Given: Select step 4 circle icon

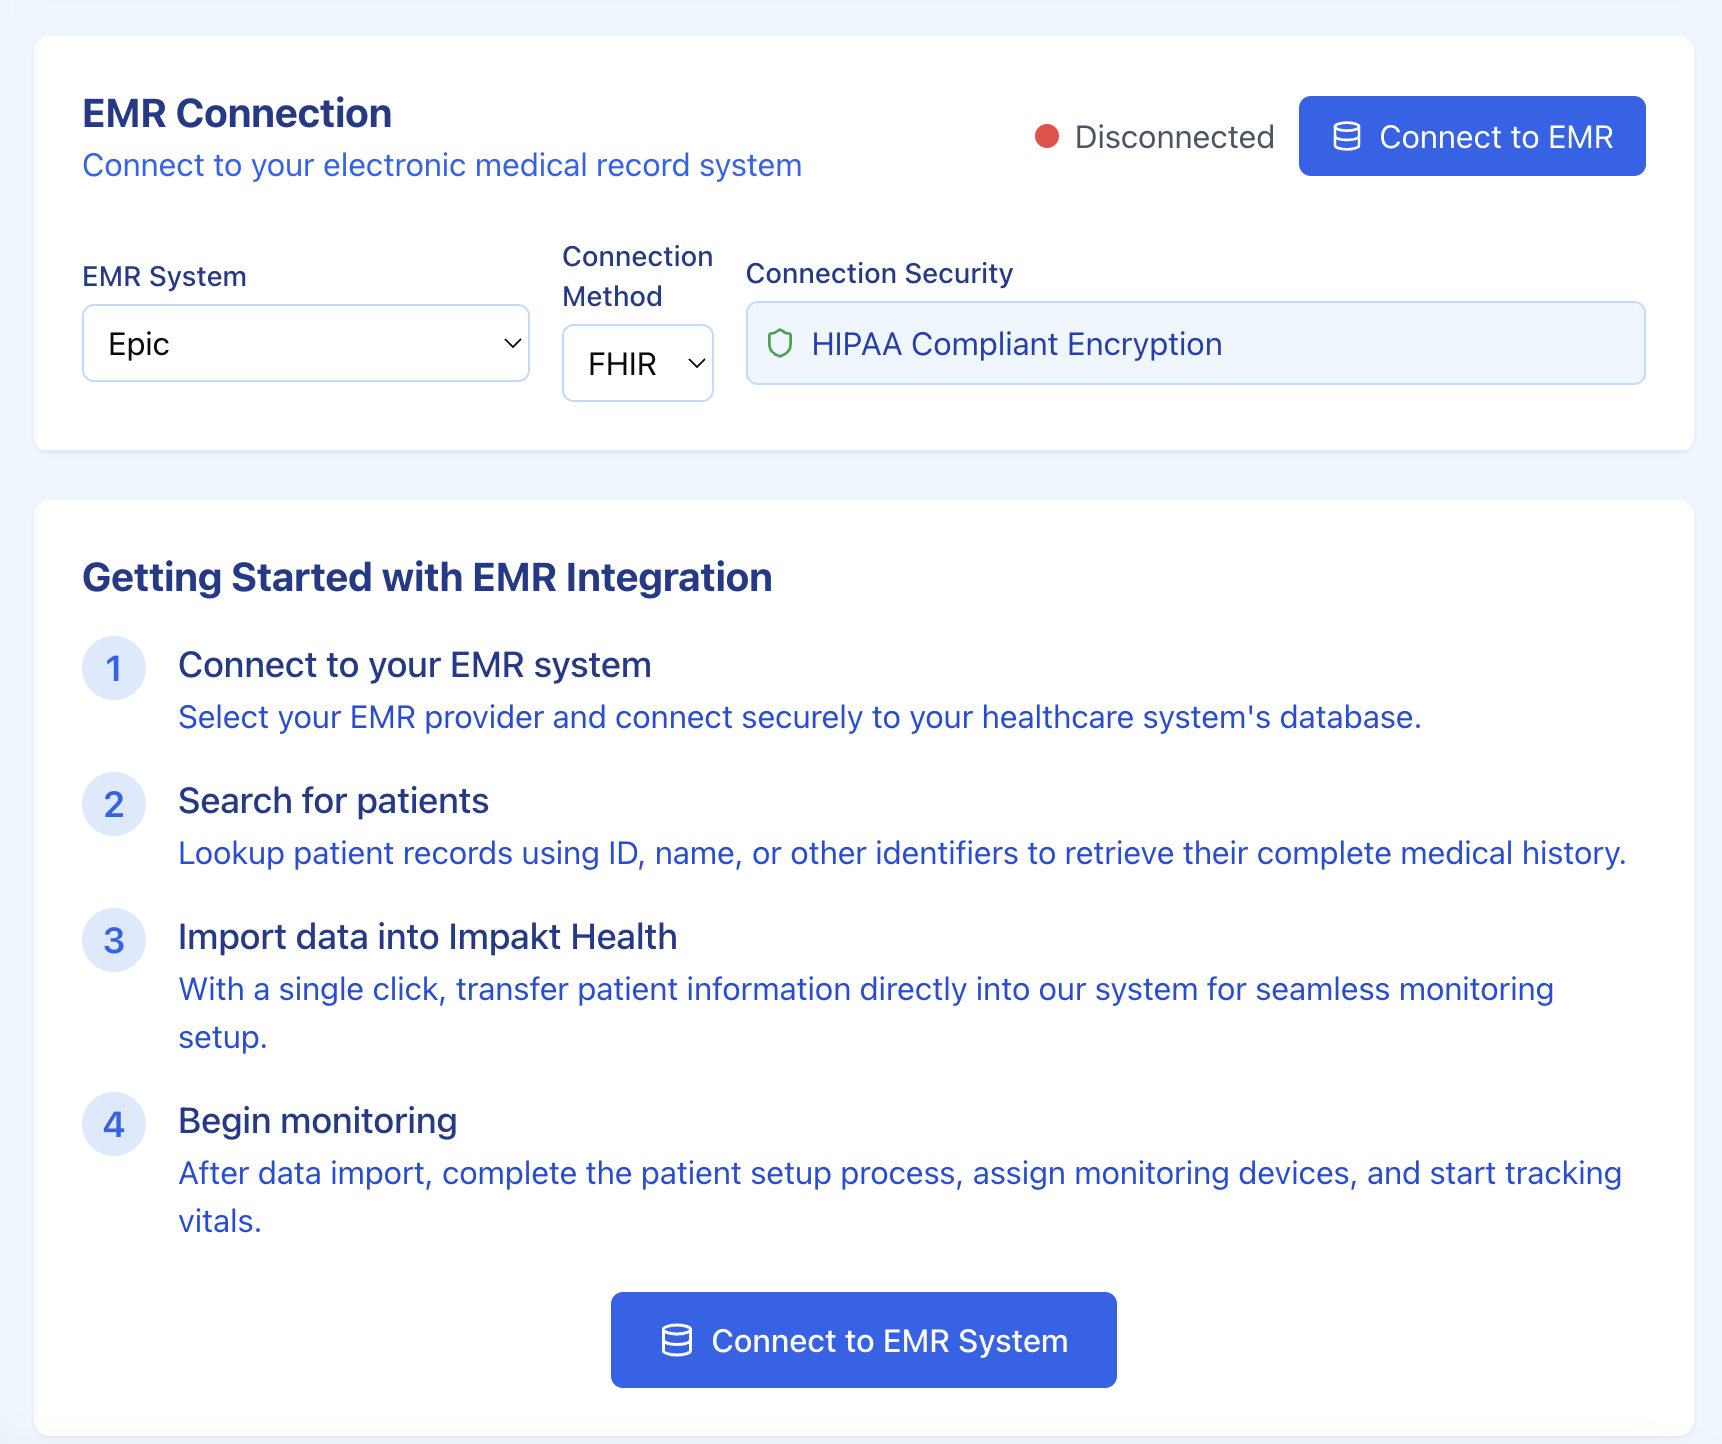Looking at the screenshot, I should point(114,1124).
